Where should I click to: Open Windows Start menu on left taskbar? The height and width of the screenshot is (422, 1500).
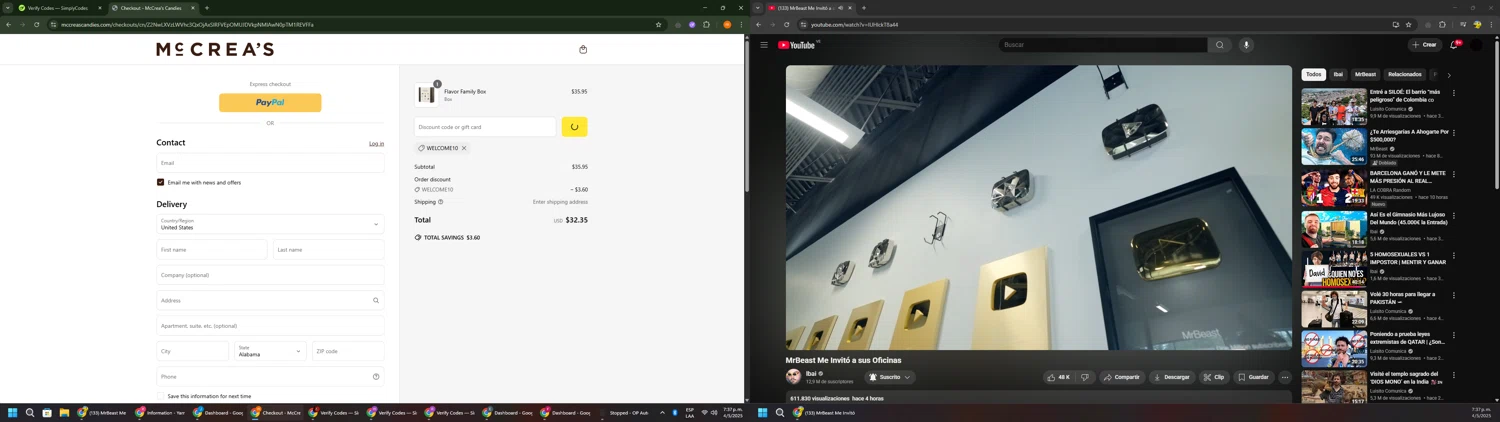coord(13,412)
